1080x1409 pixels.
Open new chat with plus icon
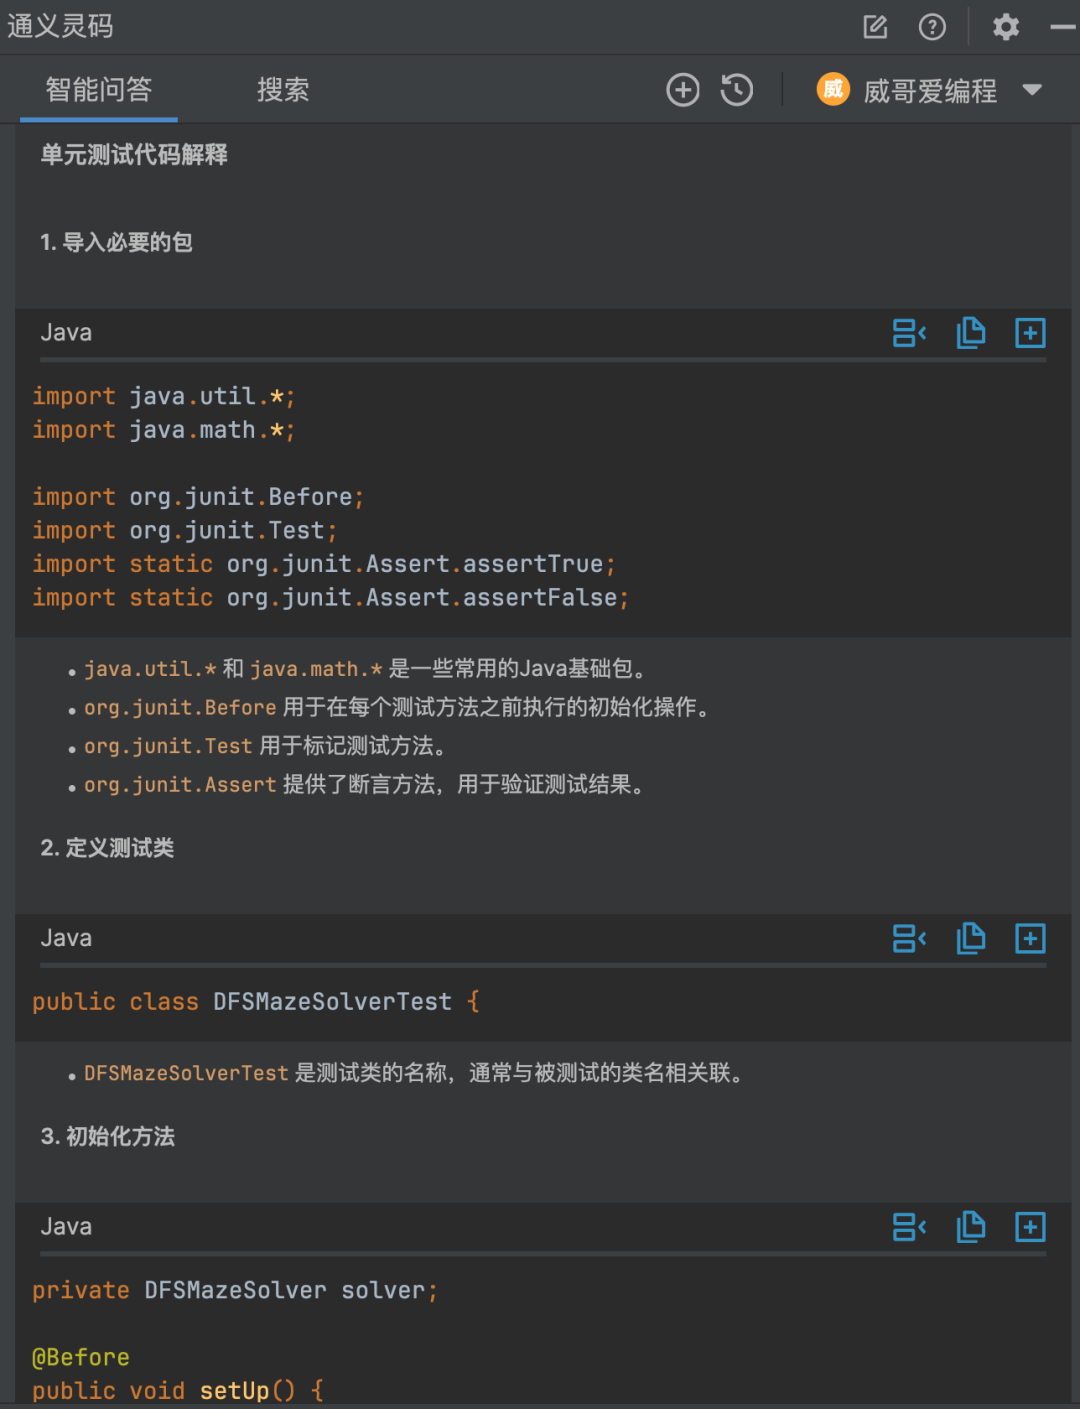tap(683, 90)
